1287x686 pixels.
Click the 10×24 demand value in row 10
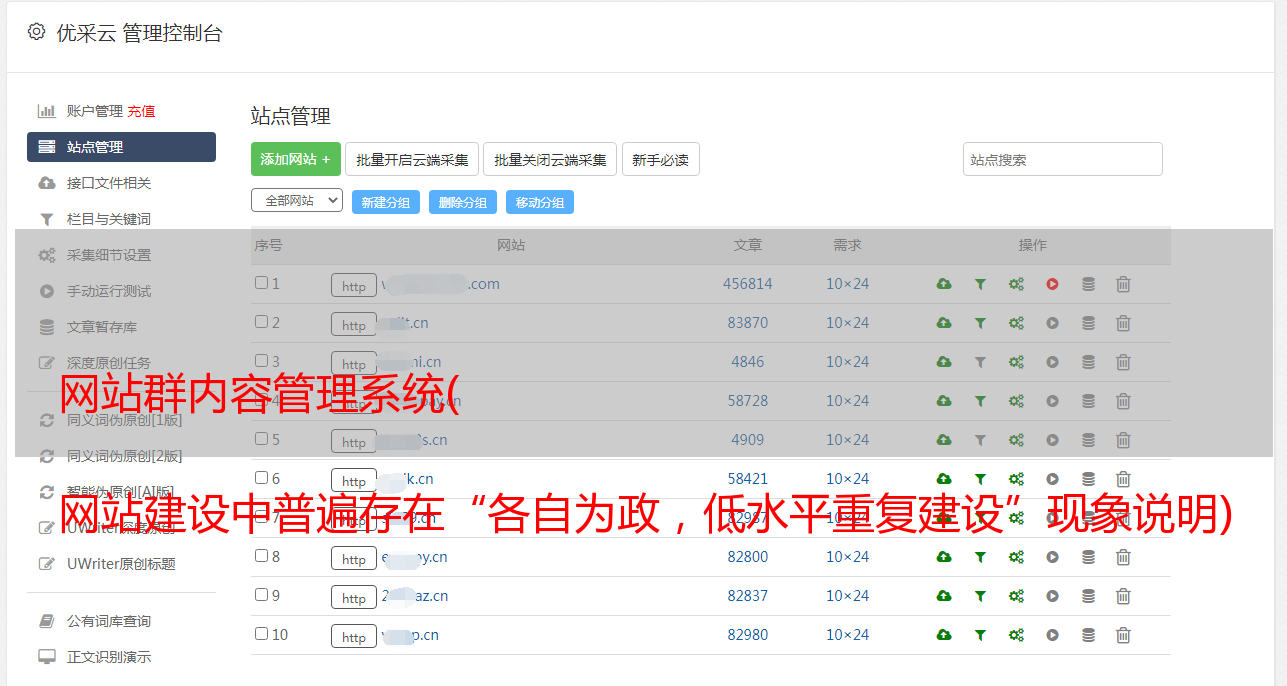tap(847, 635)
